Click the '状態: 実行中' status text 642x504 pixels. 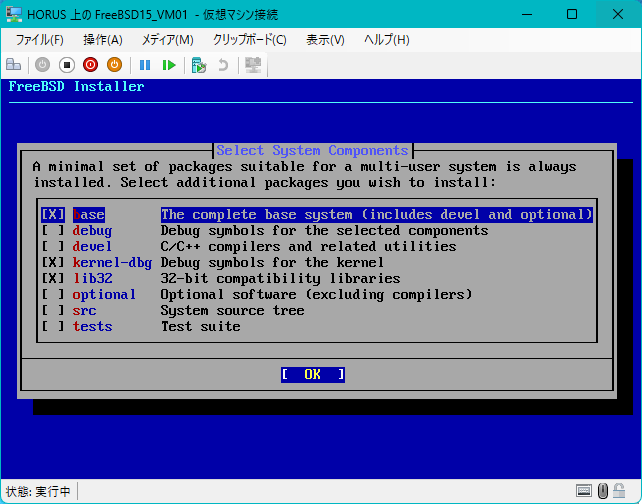[x=38, y=491]
